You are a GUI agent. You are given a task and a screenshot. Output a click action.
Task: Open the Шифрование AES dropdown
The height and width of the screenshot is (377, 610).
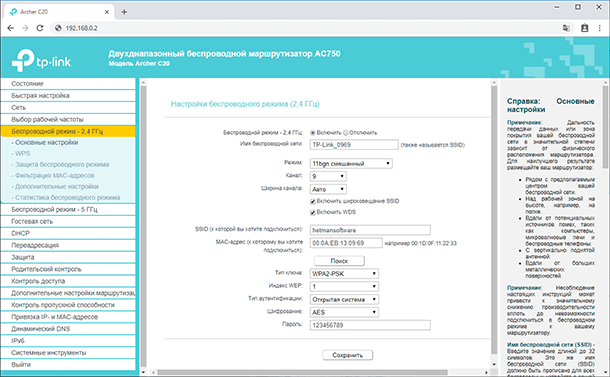[x=344, y=312]
